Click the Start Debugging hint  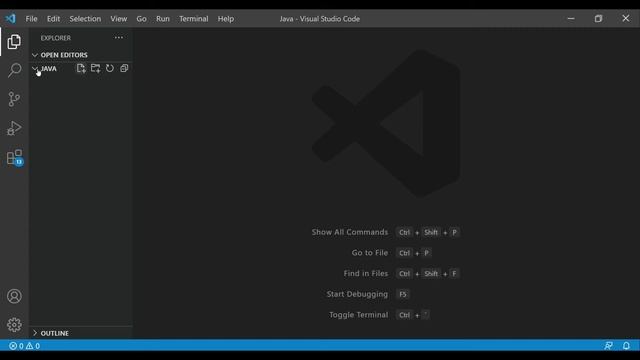[357, 294]
